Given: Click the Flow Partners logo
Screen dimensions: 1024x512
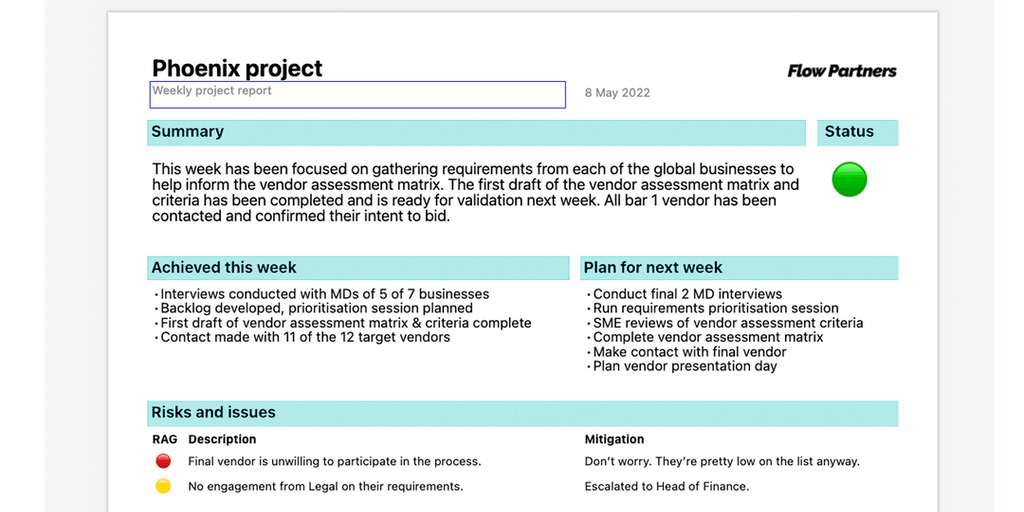Looking at the screenshot, I should pos(841,71).
